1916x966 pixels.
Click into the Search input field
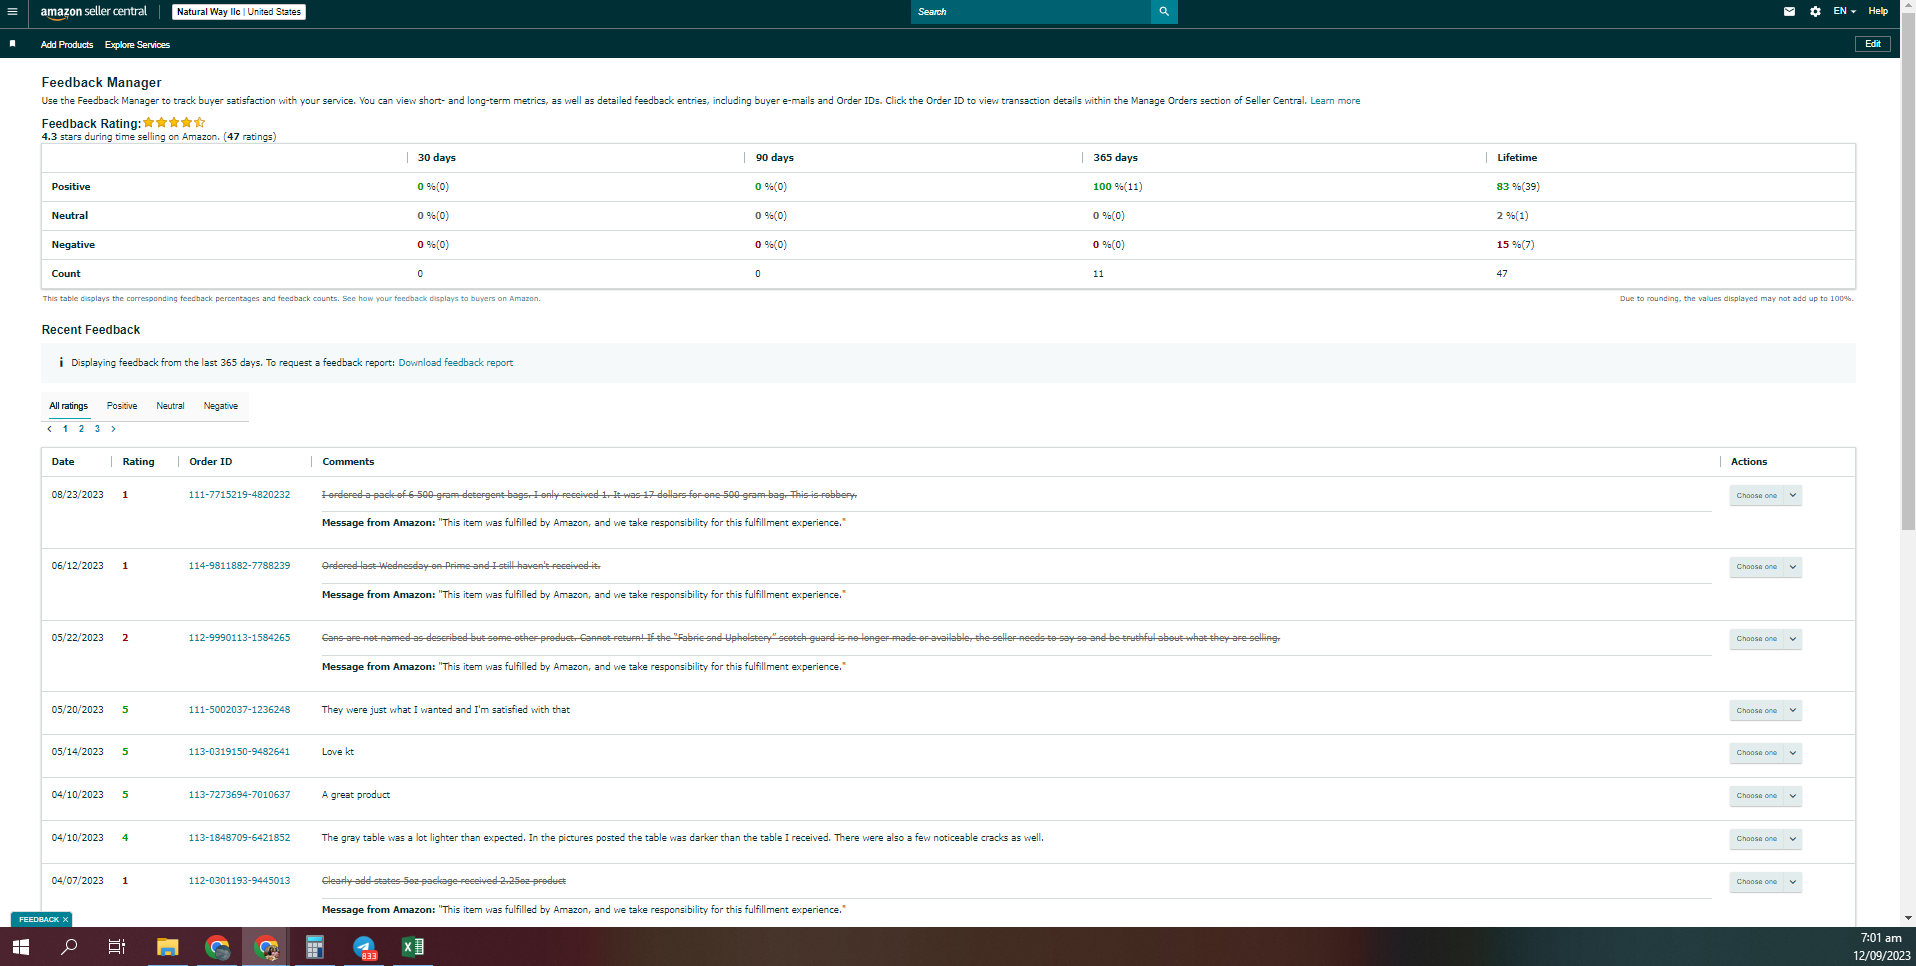(x=1031, y=12)
